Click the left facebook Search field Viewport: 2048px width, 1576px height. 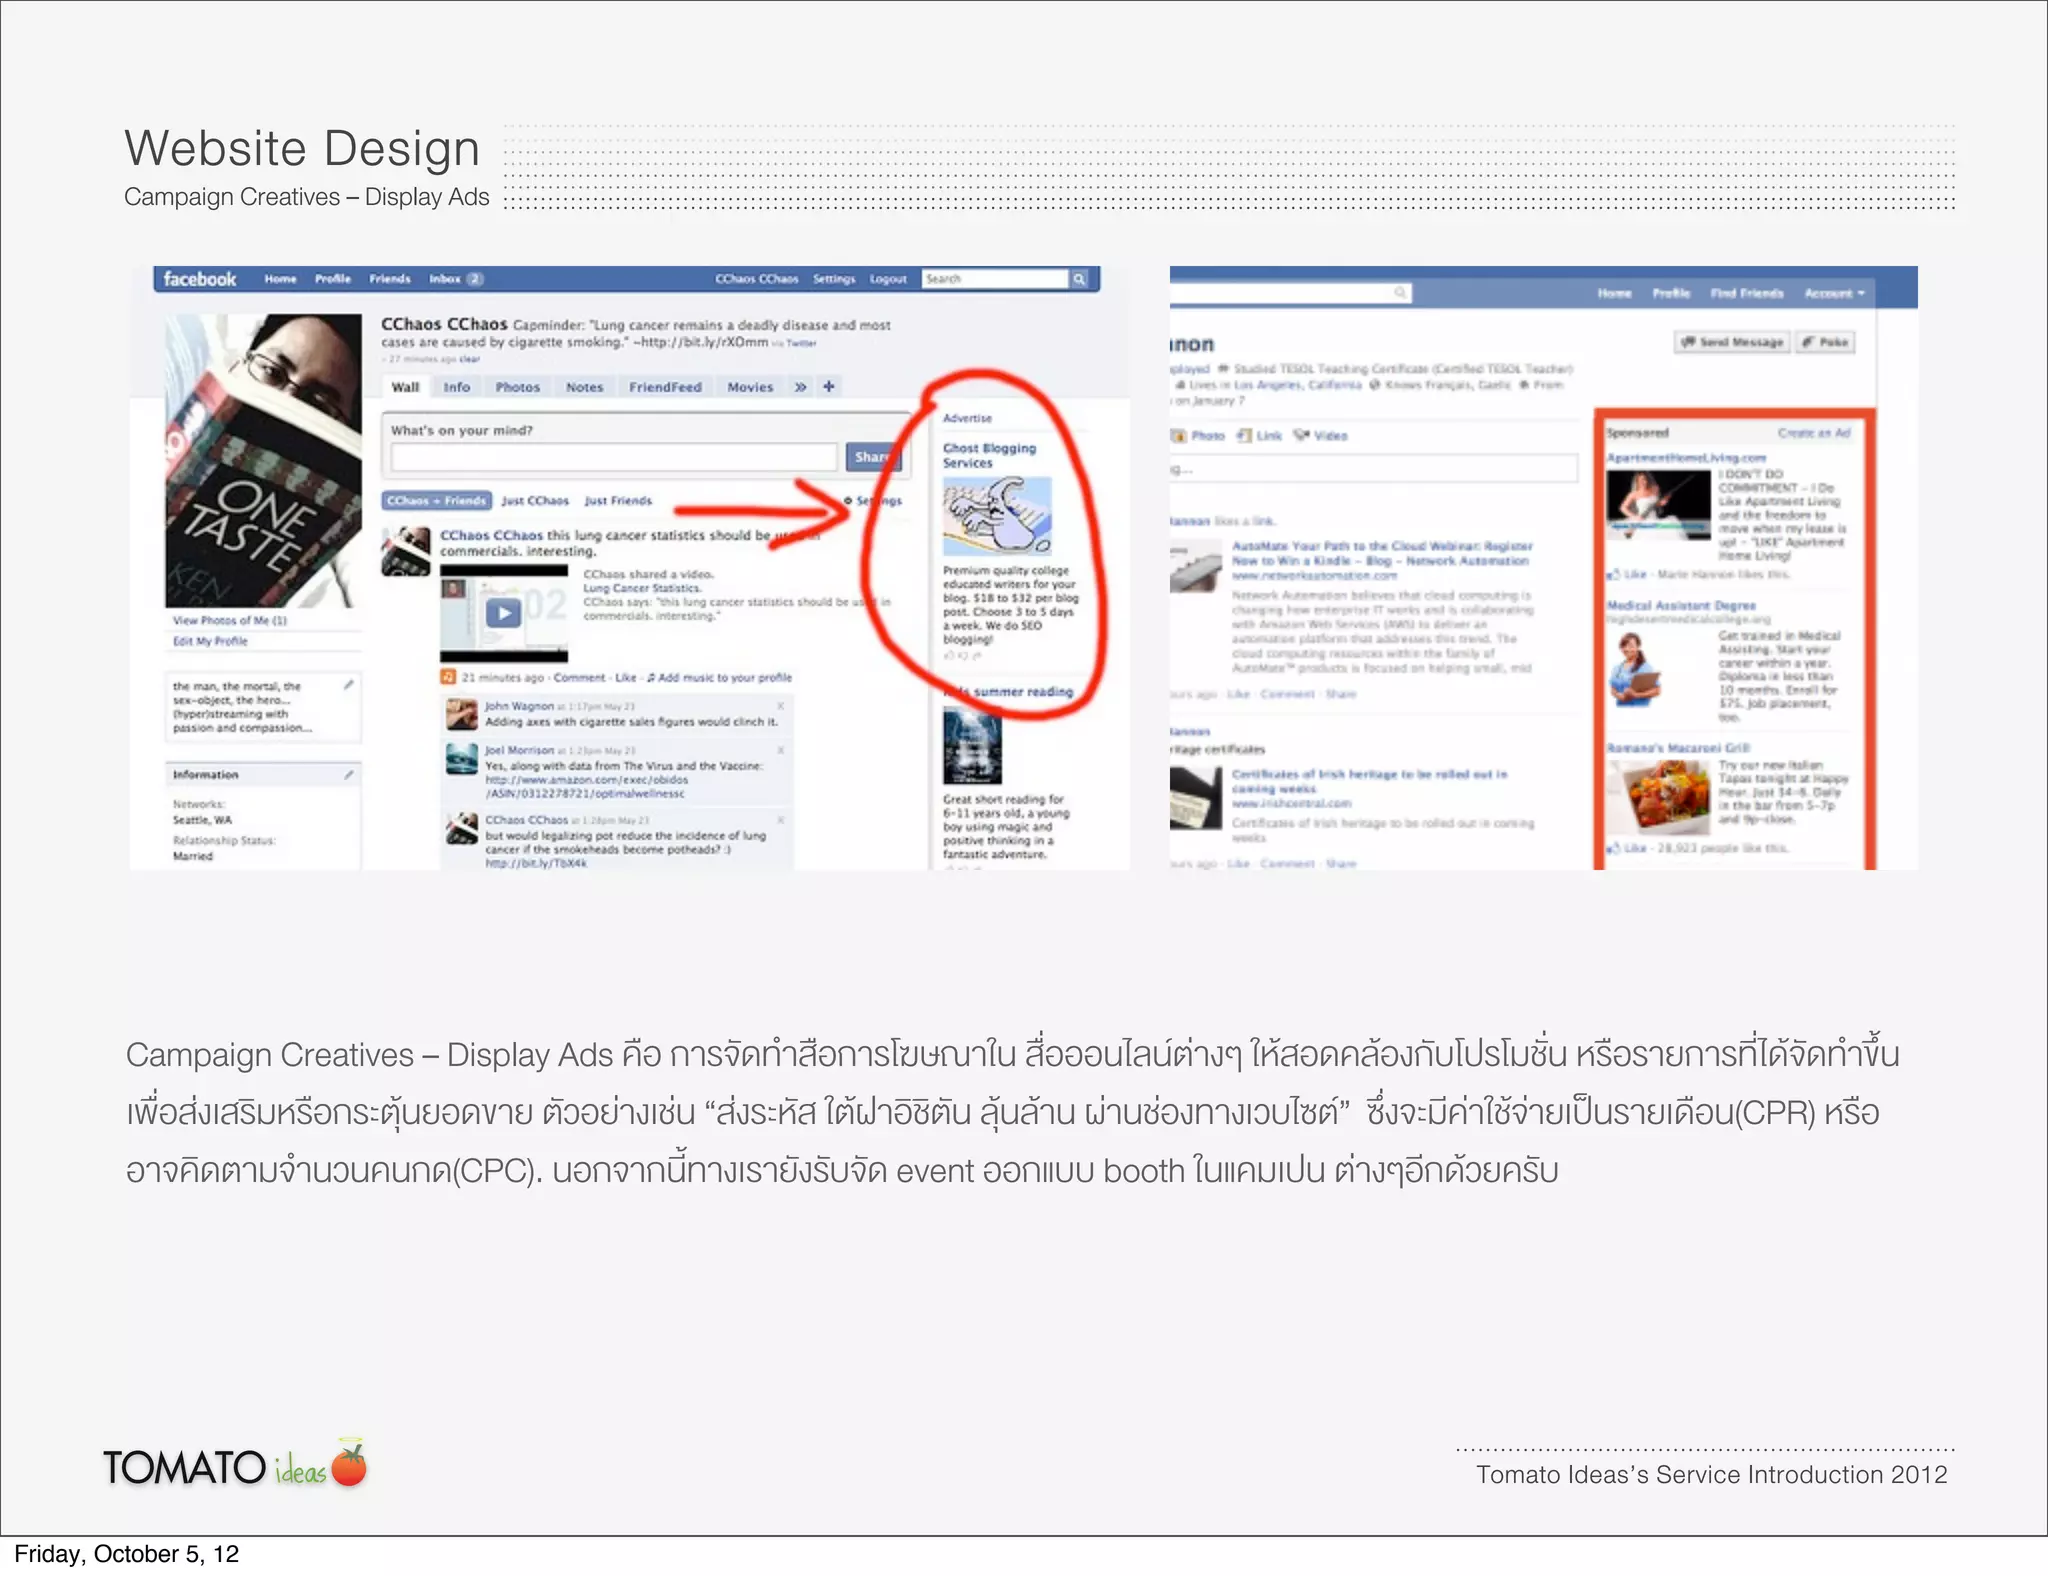pos(995,279)
